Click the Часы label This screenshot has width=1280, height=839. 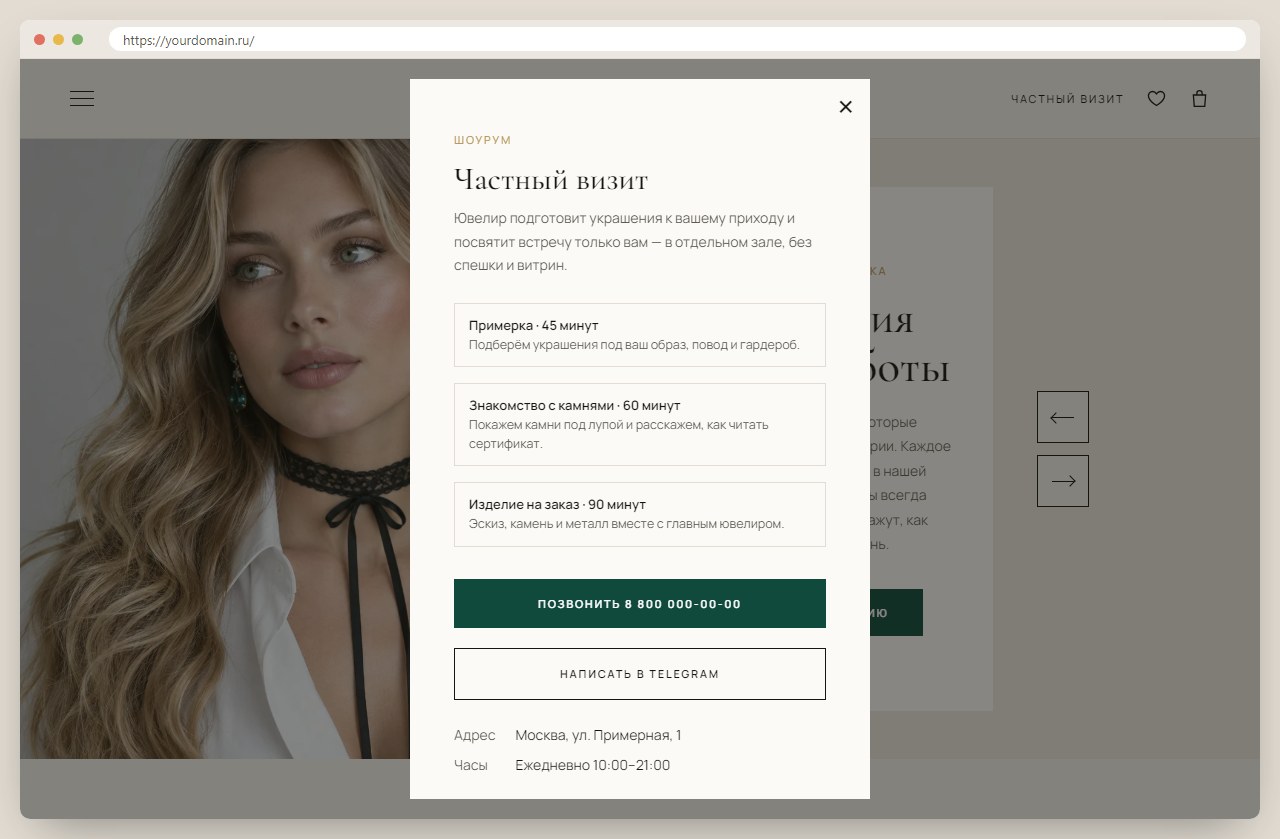(x=471, y=766)
